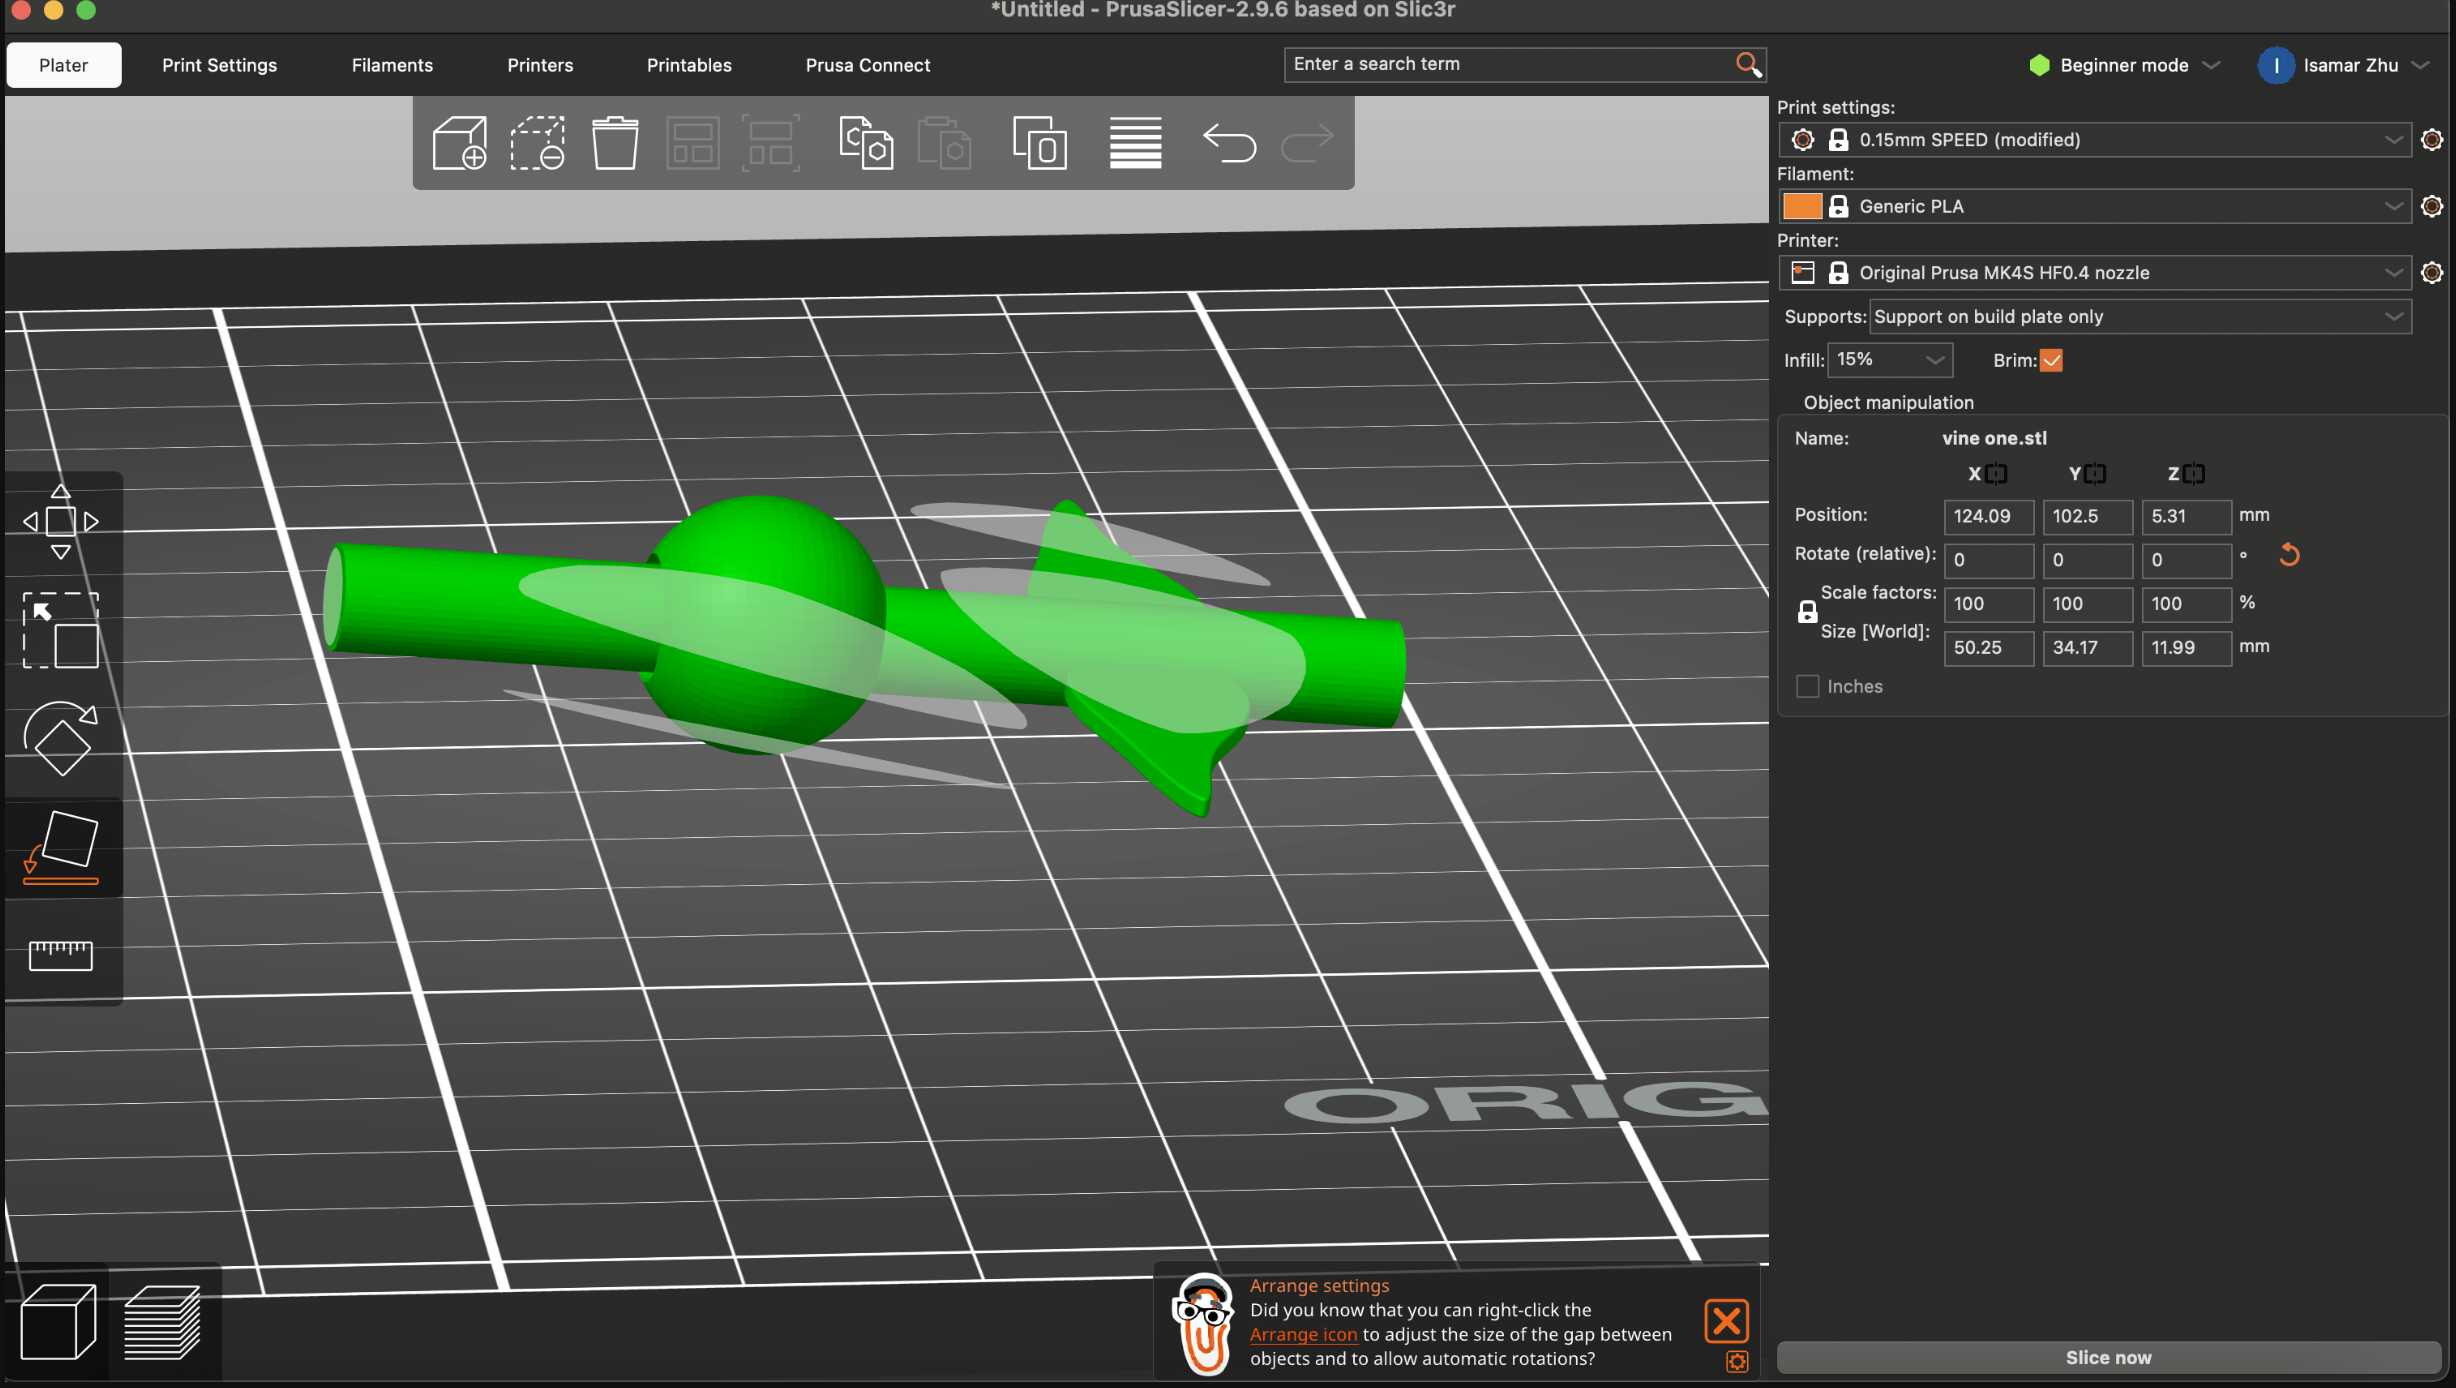Click the Add instance icon
This screenshot has height=1388, width=2456.
[x=1040, y=143]
